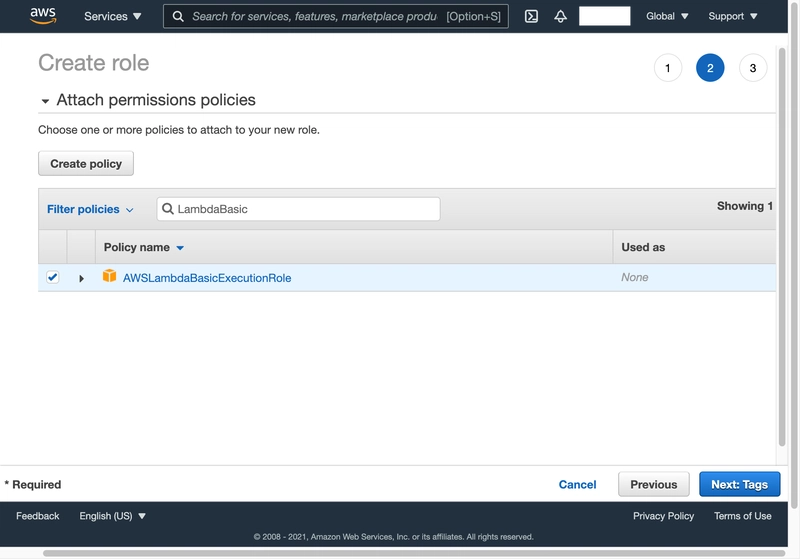Uncheck the AWSLambdaBasicExecutionRole checkbox

point(53,277)
